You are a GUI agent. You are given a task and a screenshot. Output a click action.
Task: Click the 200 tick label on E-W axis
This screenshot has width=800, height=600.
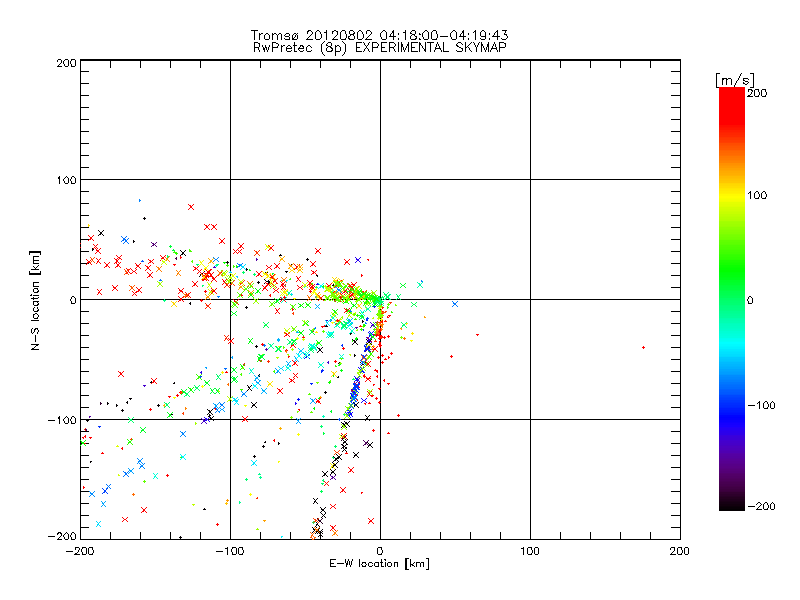(680, 551)
